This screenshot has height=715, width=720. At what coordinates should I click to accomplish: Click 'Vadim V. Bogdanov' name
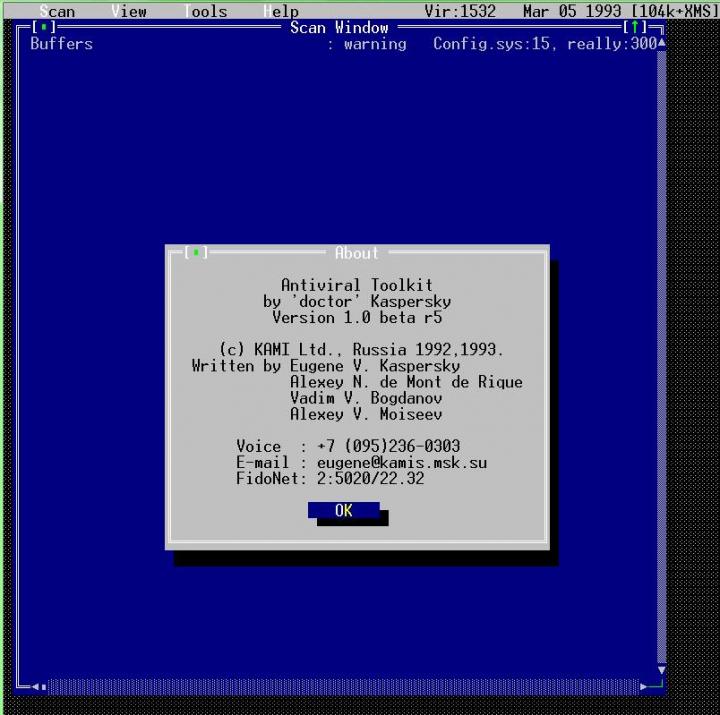pos(366,398)
